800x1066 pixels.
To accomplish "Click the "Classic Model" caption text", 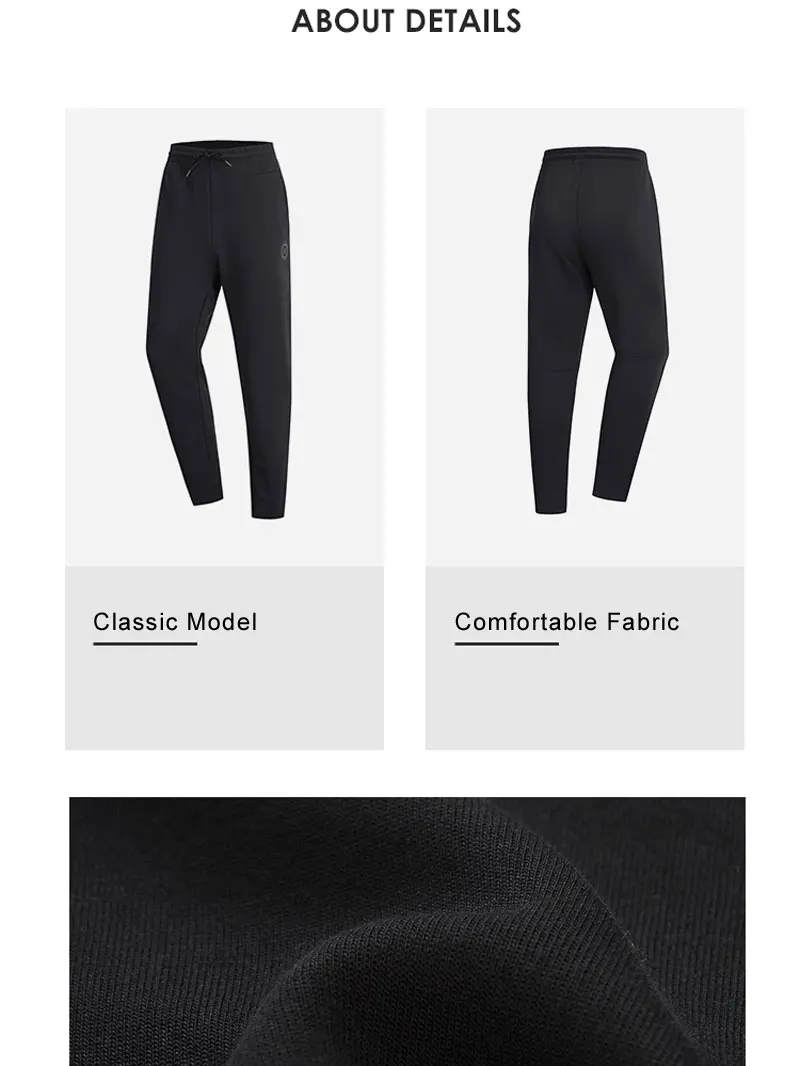I will pyautogui.click(x=175, y=621).
